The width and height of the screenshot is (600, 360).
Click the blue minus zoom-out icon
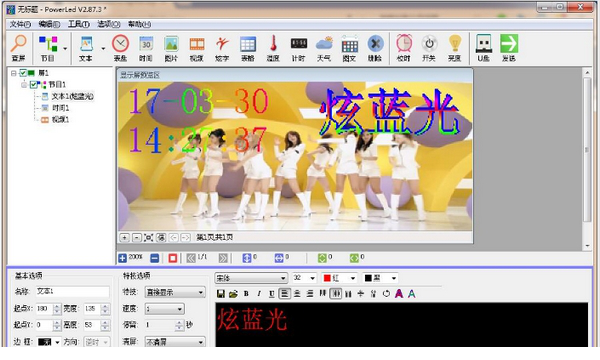coord(155,259)
